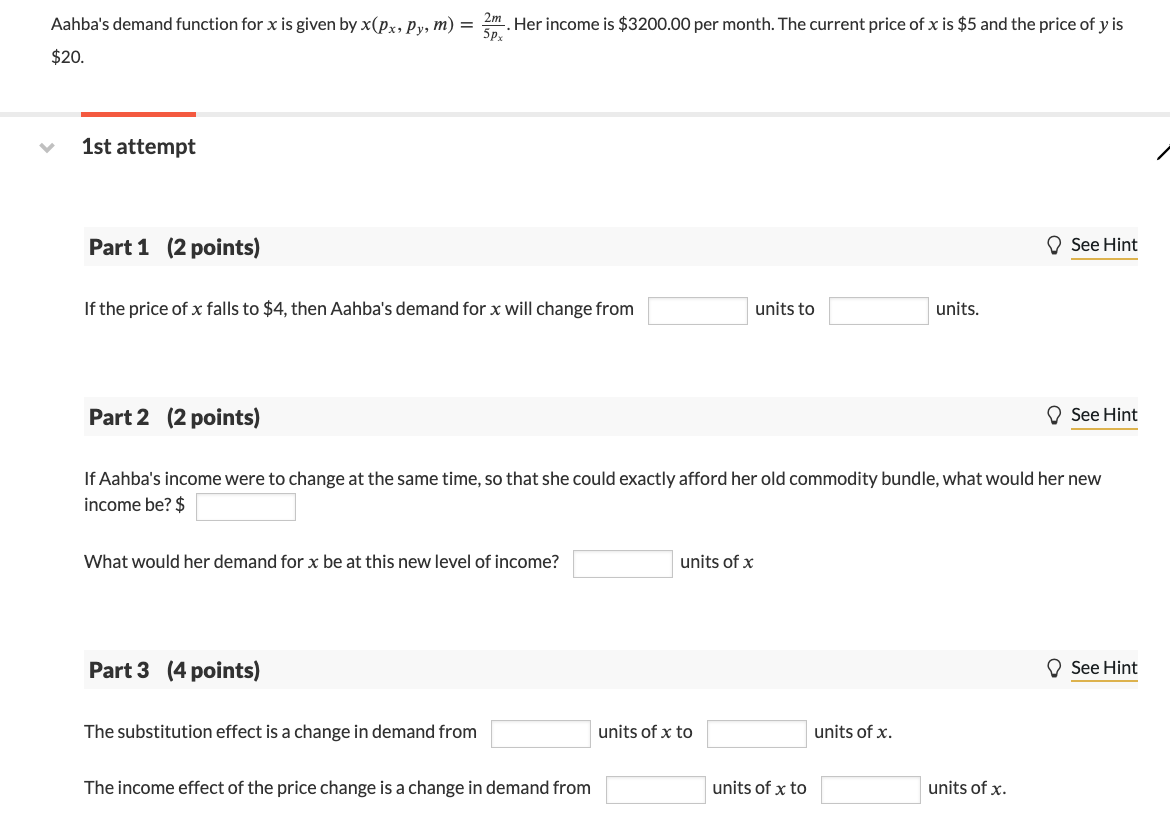Click the orange progress bar near the top
The width and height of the screenshot is (1170, 838).
[x=138, y=114]
